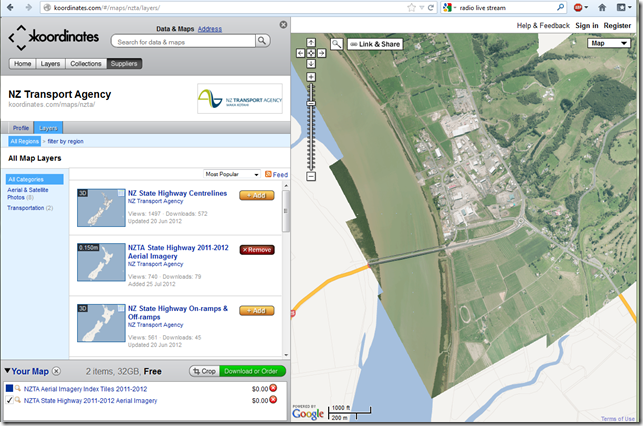643x426 pixels.
Task: Open On-ramps & Off-ramps layer thumbnail
Action: point(101,323)
